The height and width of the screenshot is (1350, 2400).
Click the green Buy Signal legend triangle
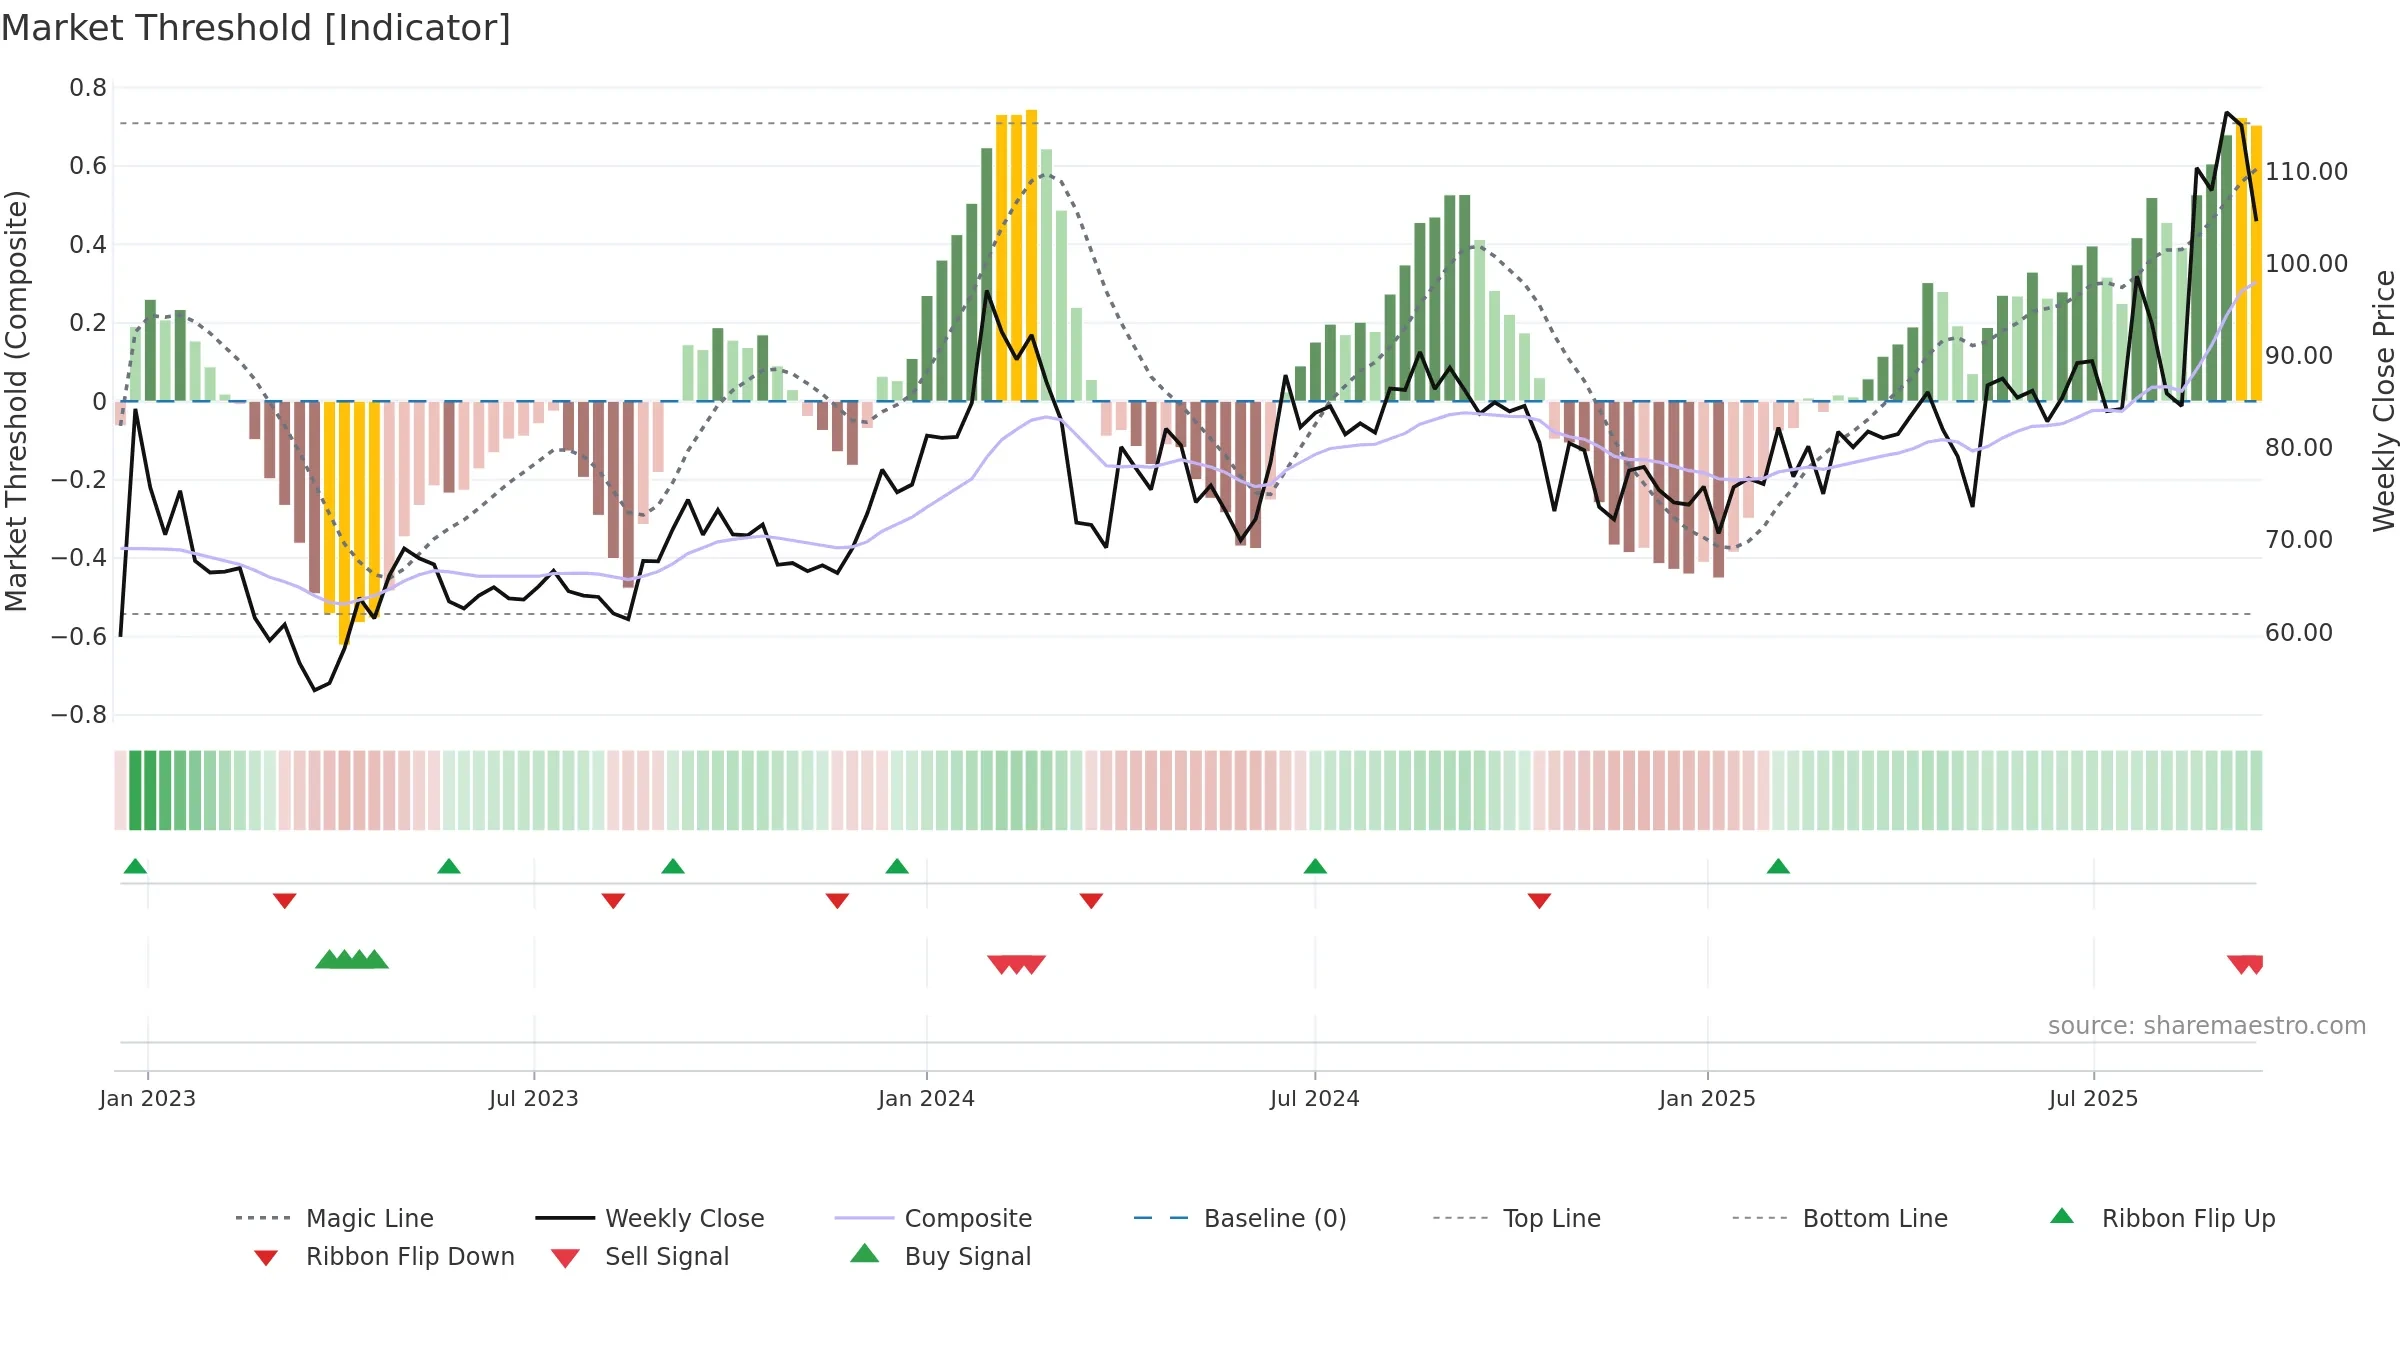(x=865, y=1253)
